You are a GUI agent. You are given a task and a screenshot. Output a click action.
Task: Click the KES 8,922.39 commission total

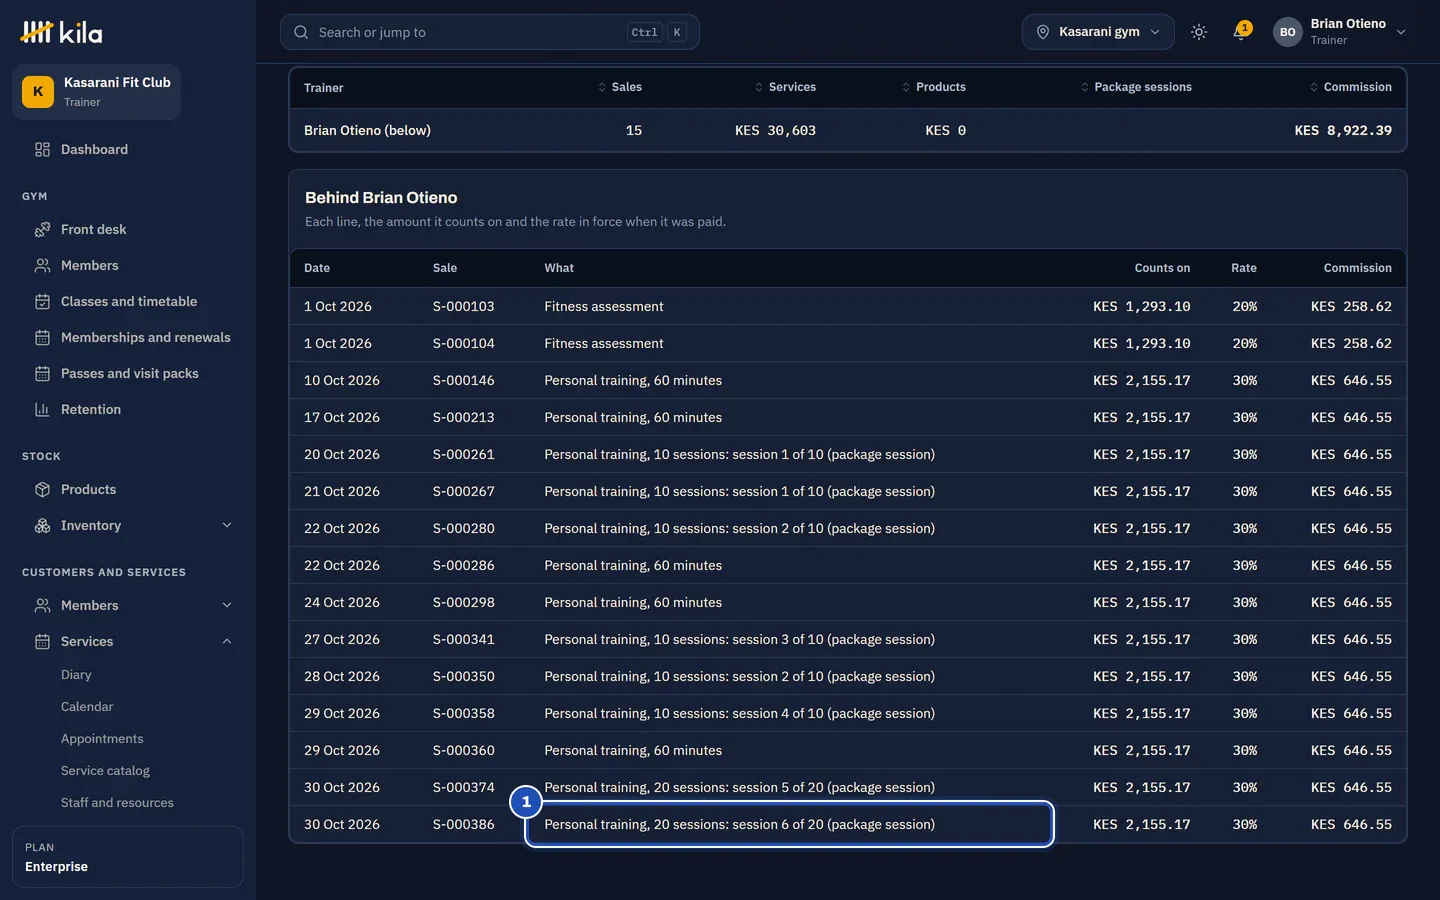[1343, 130]
